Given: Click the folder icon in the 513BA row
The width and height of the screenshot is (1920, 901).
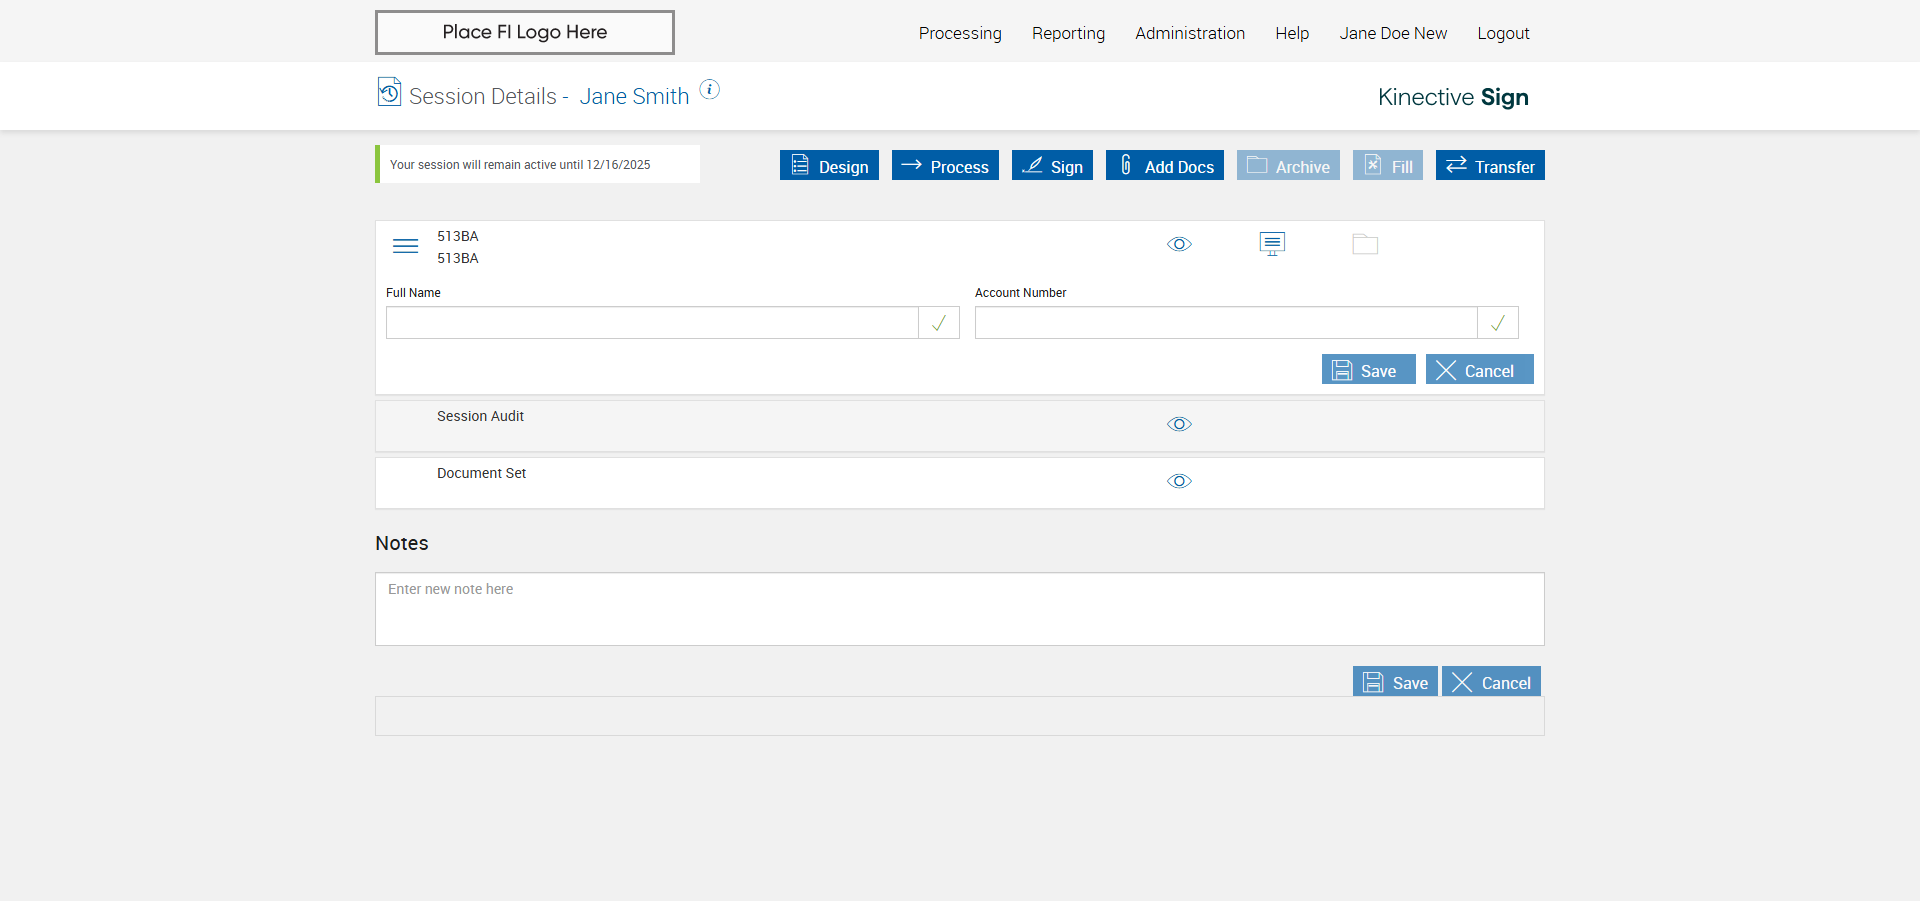Looking at the screenshot, I should click(1365, 244).
